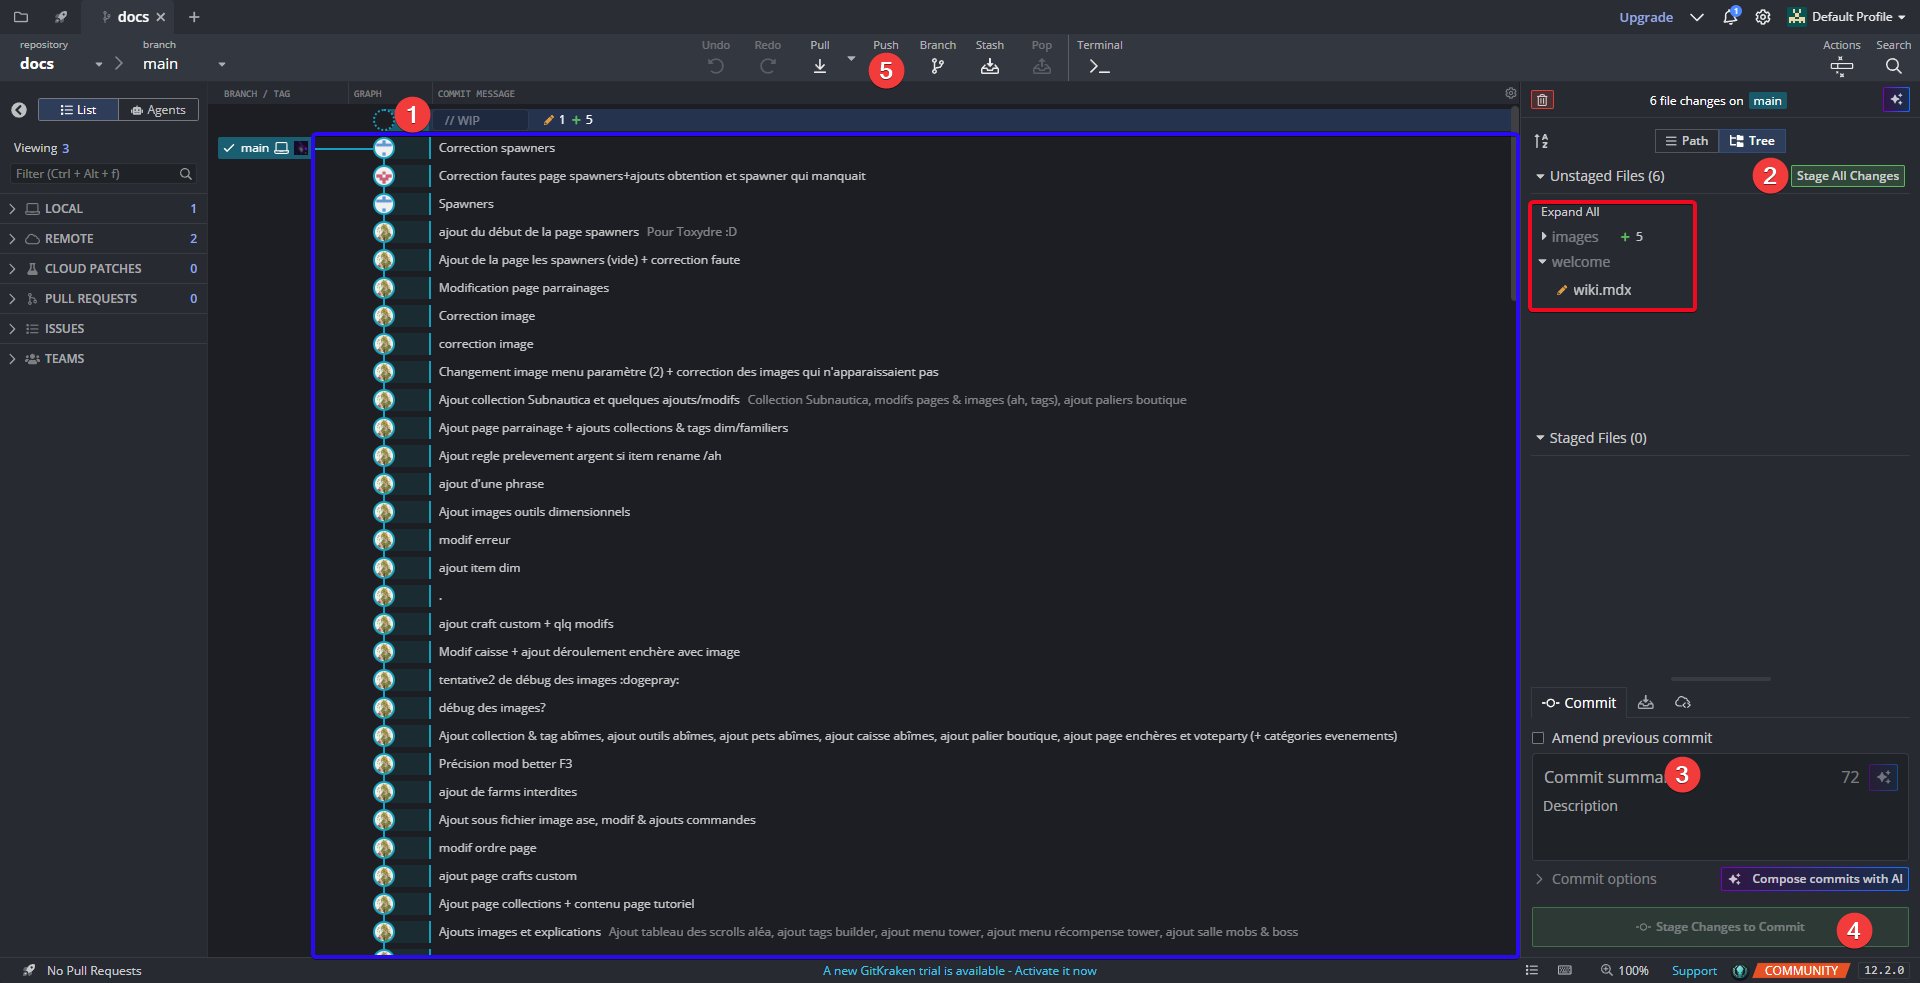Click Compose commits with AI button
This screenshot has width=1920, height=983.
[1815, 879]
